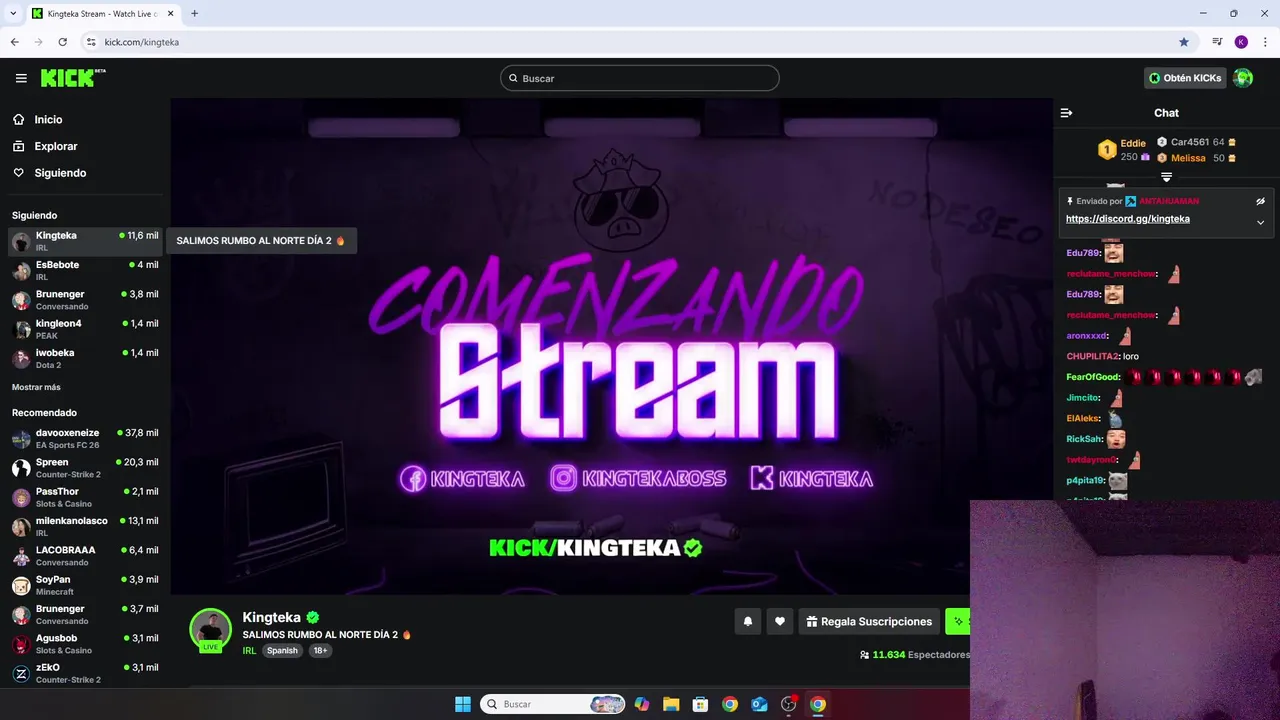Hide the pinned message with eye-slash icon
The image size is (1280, 720).
[x=1260, y=201]
